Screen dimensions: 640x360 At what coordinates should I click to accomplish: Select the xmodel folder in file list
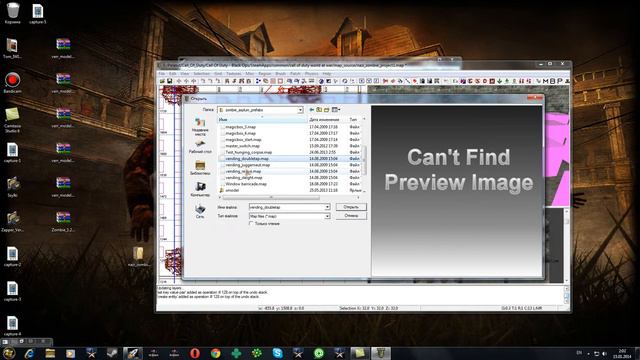tap(232, 190)
